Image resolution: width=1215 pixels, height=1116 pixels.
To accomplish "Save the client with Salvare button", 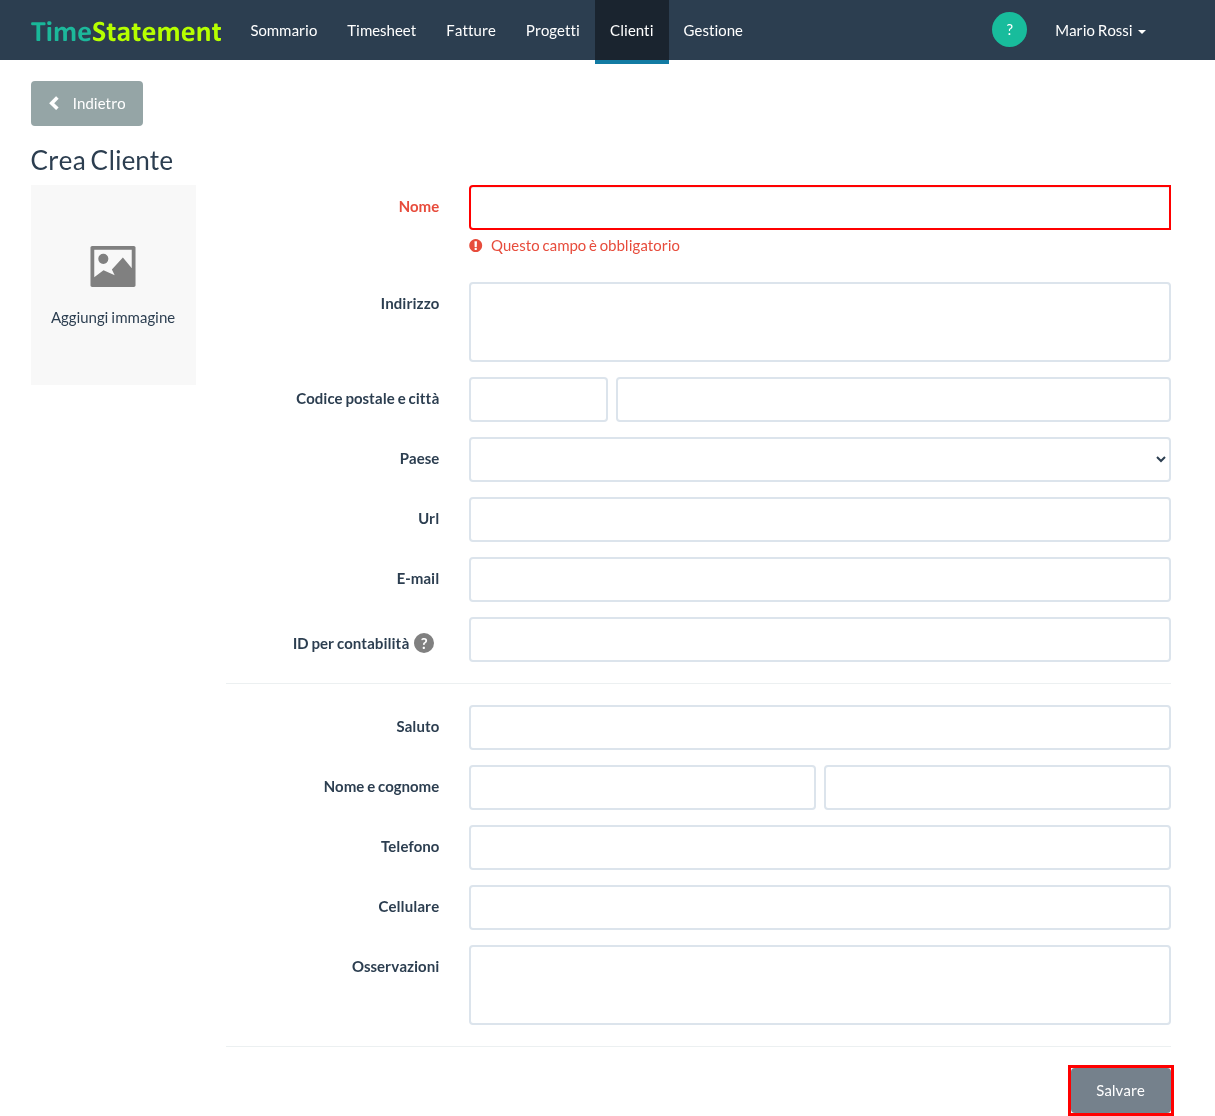I will click(1120, 1090).
